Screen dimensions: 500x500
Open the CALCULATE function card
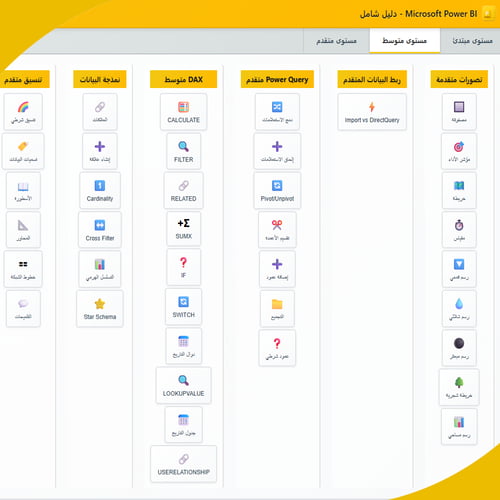click(x=183, y=112)
